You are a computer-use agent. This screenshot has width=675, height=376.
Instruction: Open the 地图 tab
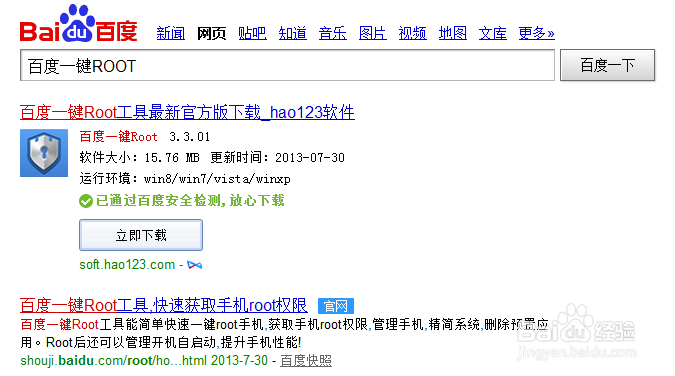452,33
